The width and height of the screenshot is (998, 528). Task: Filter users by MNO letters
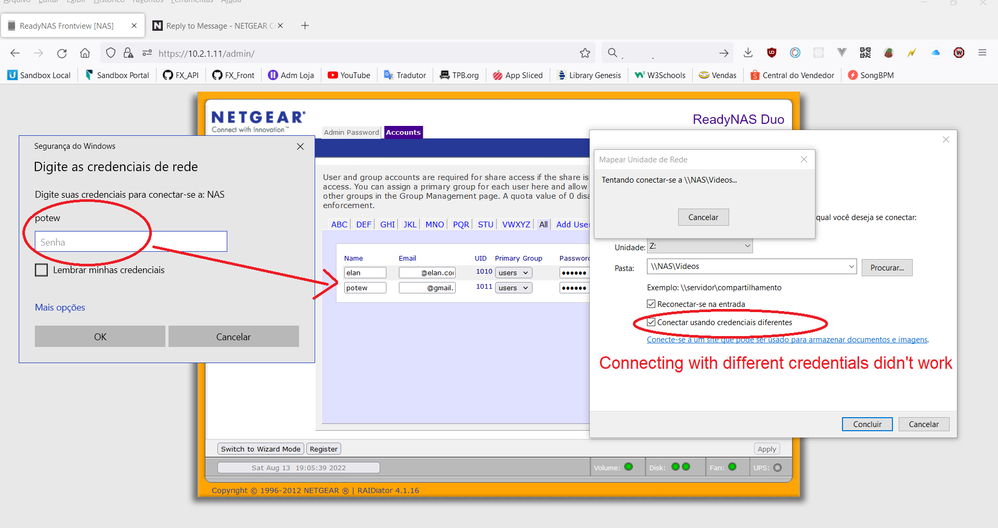click(x=435, y=225)
